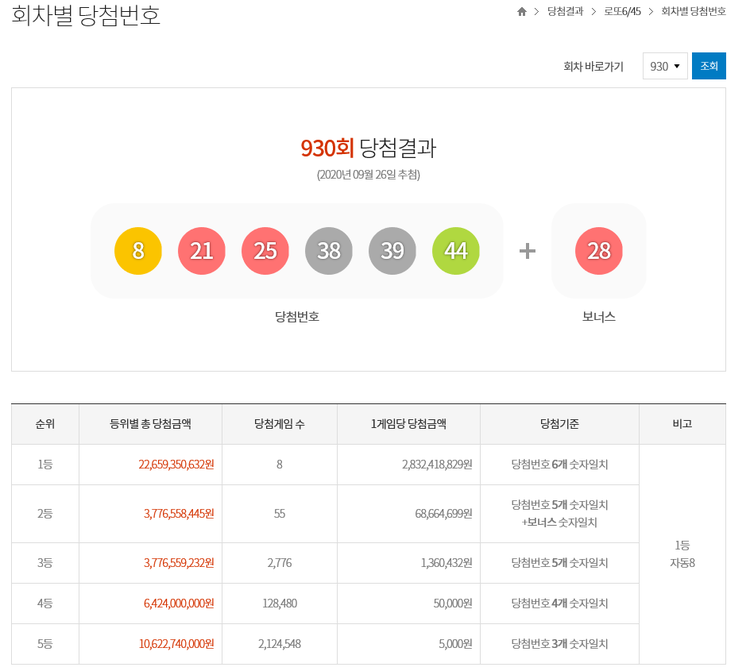Click the bonus ball number 28
The height and width of the screenshot is (671, 750).
click(599, 251)
